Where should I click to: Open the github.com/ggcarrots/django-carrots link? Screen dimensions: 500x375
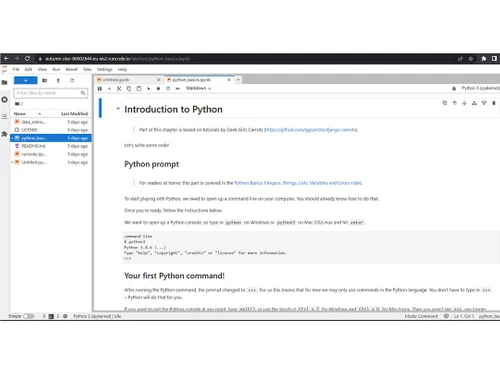pos(311,130)
